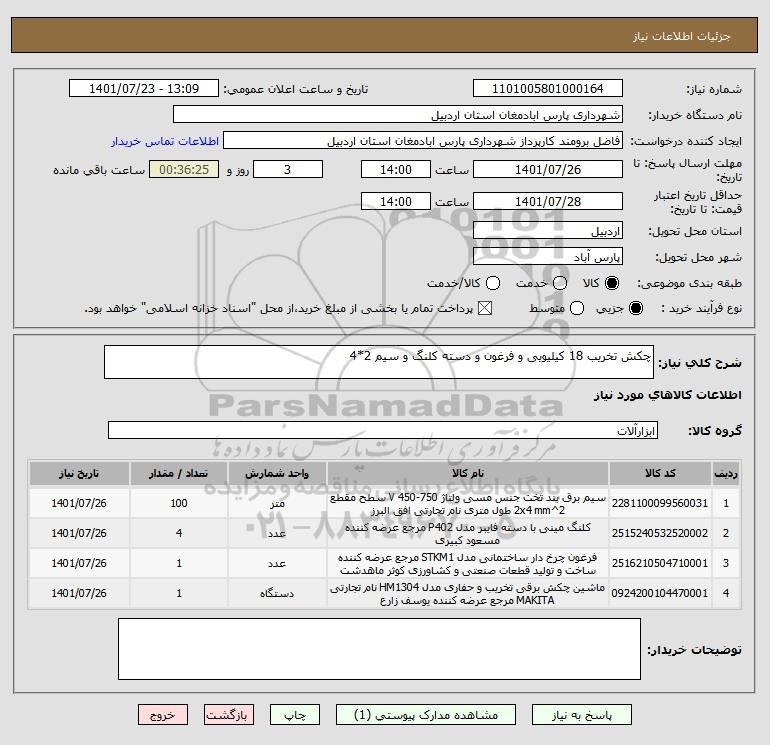Viewport: 770px width, 745px height.
Task: Click the buyer organization name field
Action: click(398, 115)
